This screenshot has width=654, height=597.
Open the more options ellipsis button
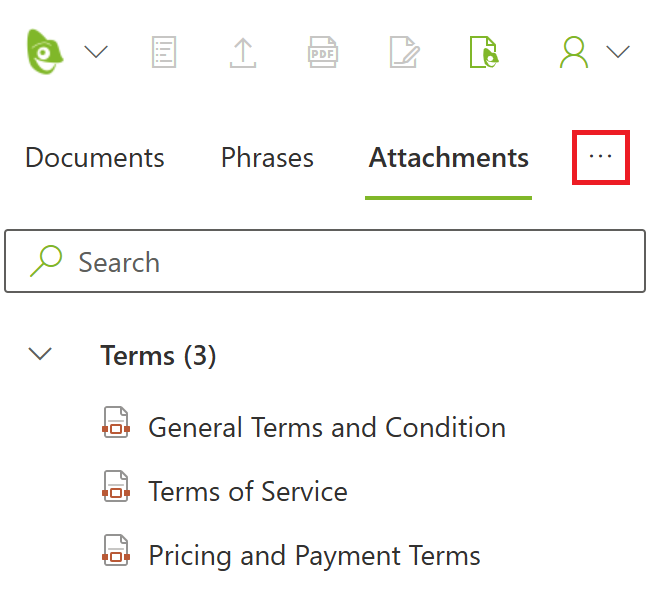pyautogui.click(x=600, y=158)
